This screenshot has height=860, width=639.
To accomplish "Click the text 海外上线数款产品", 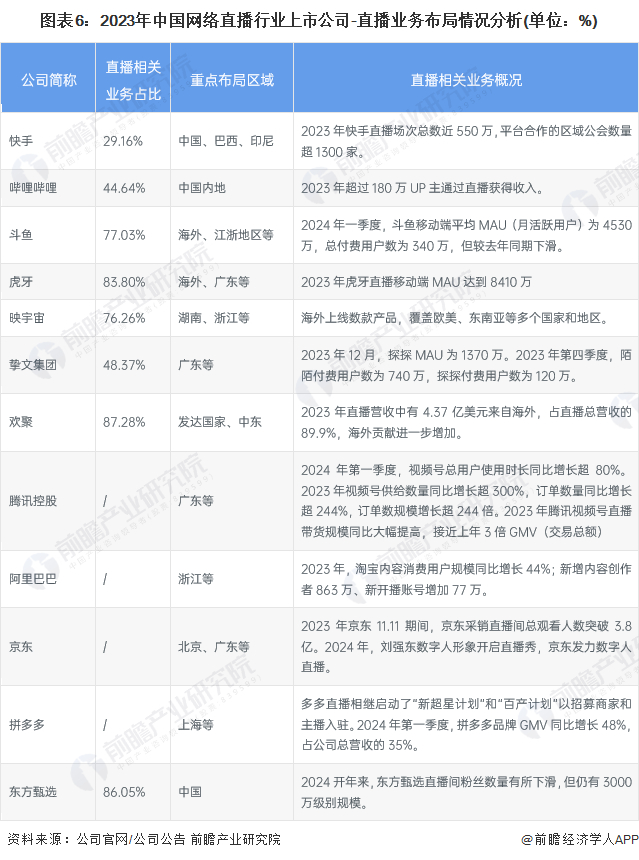I will (348, 318).
